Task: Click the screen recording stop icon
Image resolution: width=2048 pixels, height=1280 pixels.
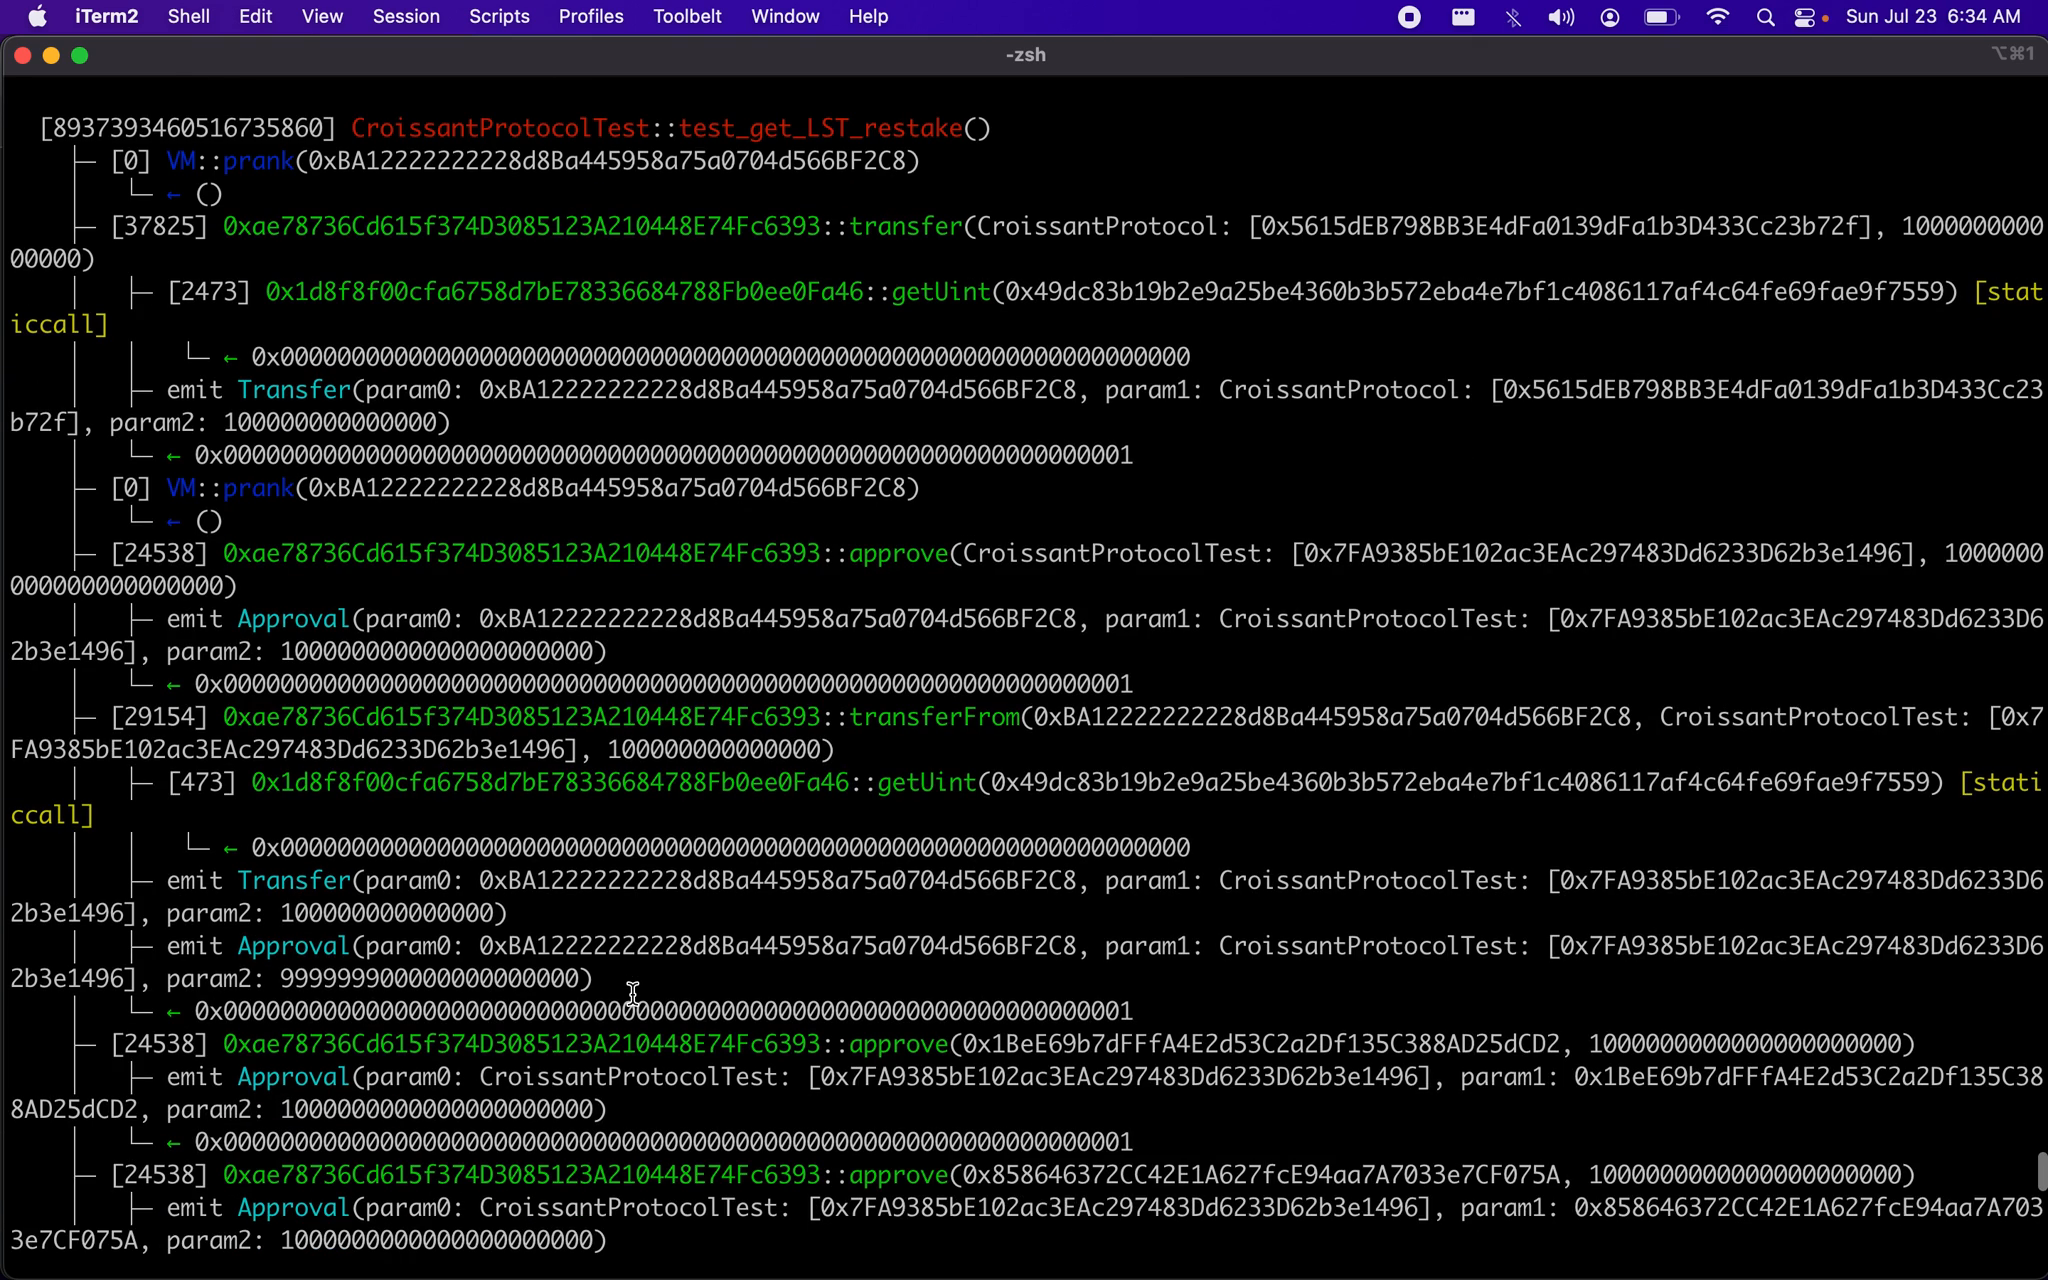Action: click(1409, 17)
